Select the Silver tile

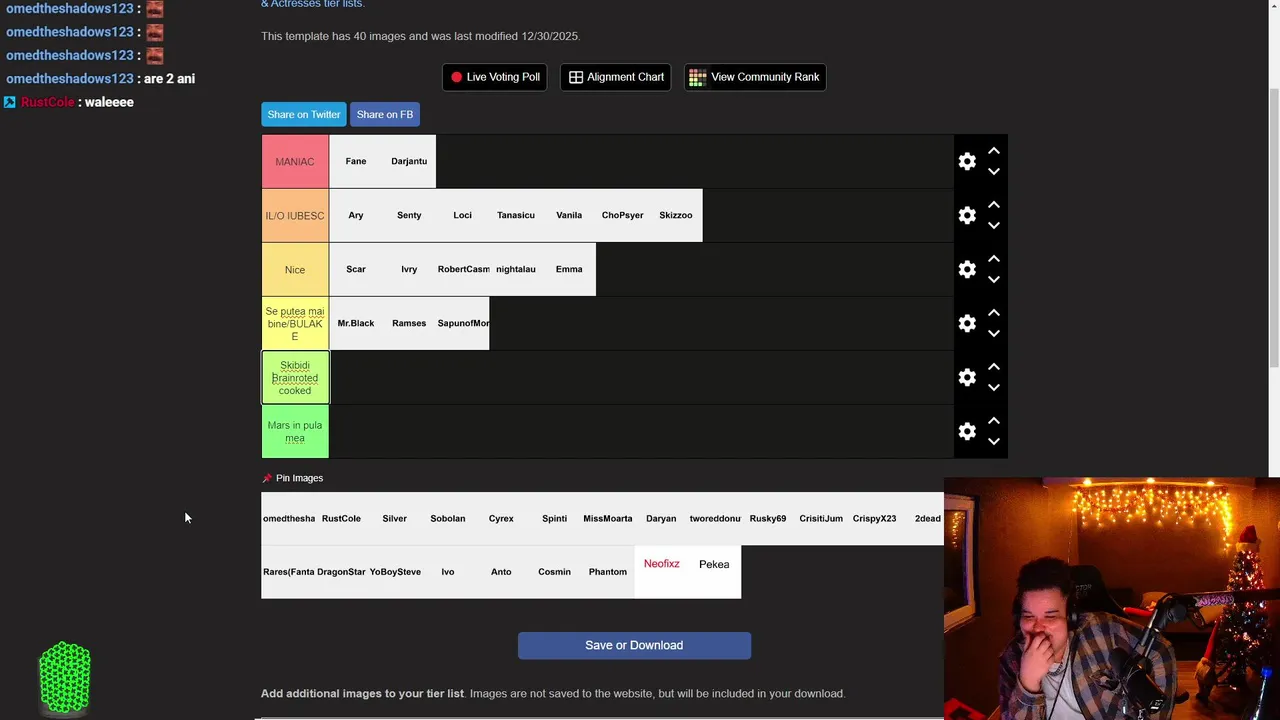395,518
